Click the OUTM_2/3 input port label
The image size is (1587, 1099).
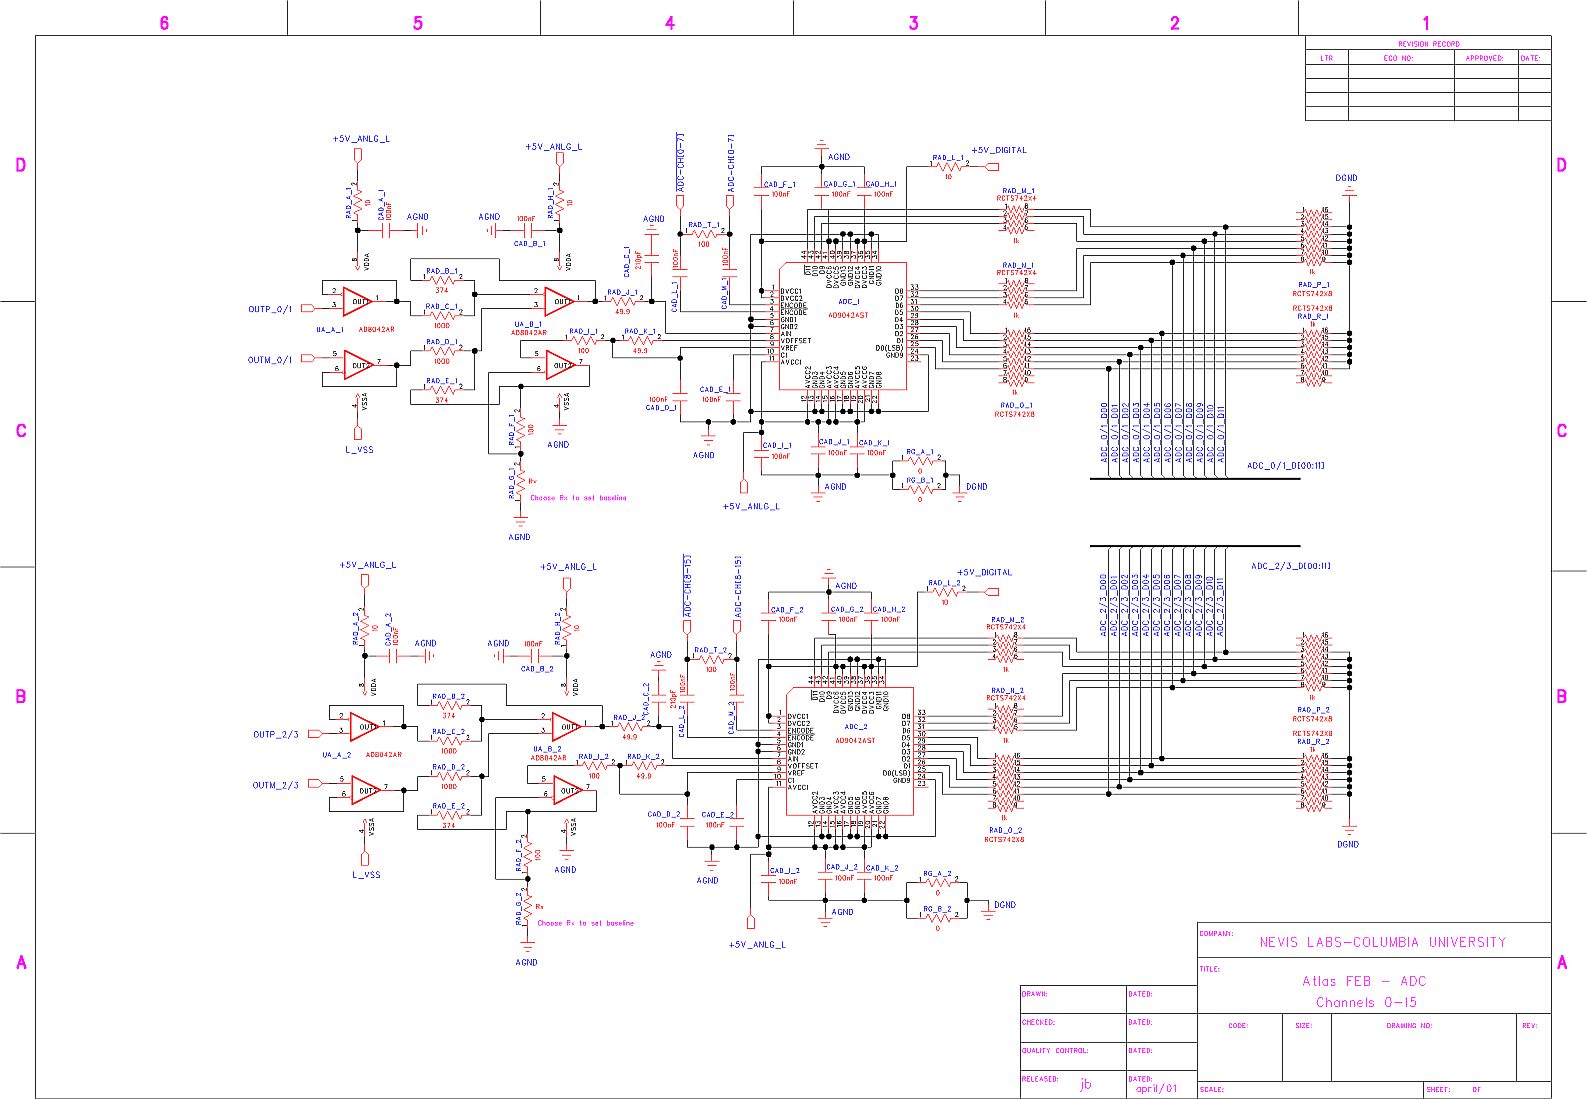tap(276, 785)
